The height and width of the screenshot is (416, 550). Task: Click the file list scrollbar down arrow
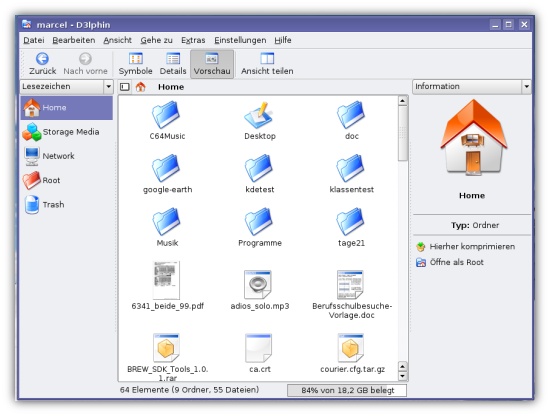(403, 376)
